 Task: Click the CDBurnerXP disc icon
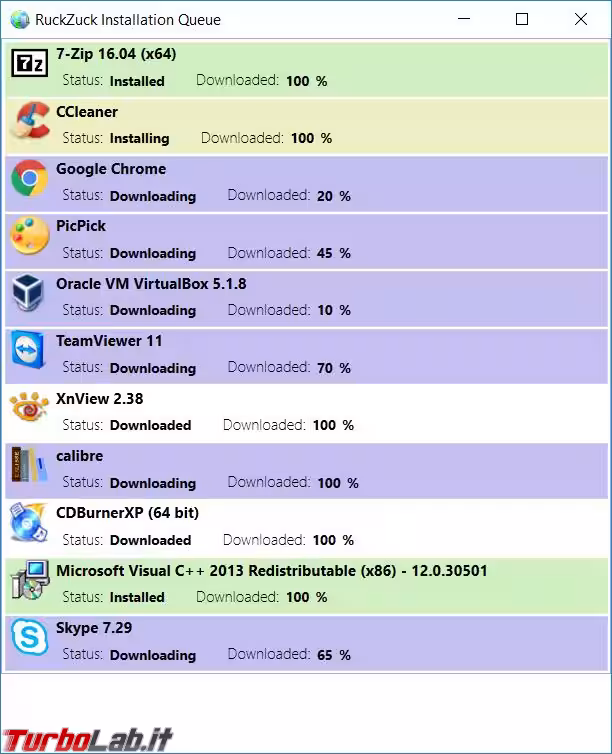[x=29, y=522]
